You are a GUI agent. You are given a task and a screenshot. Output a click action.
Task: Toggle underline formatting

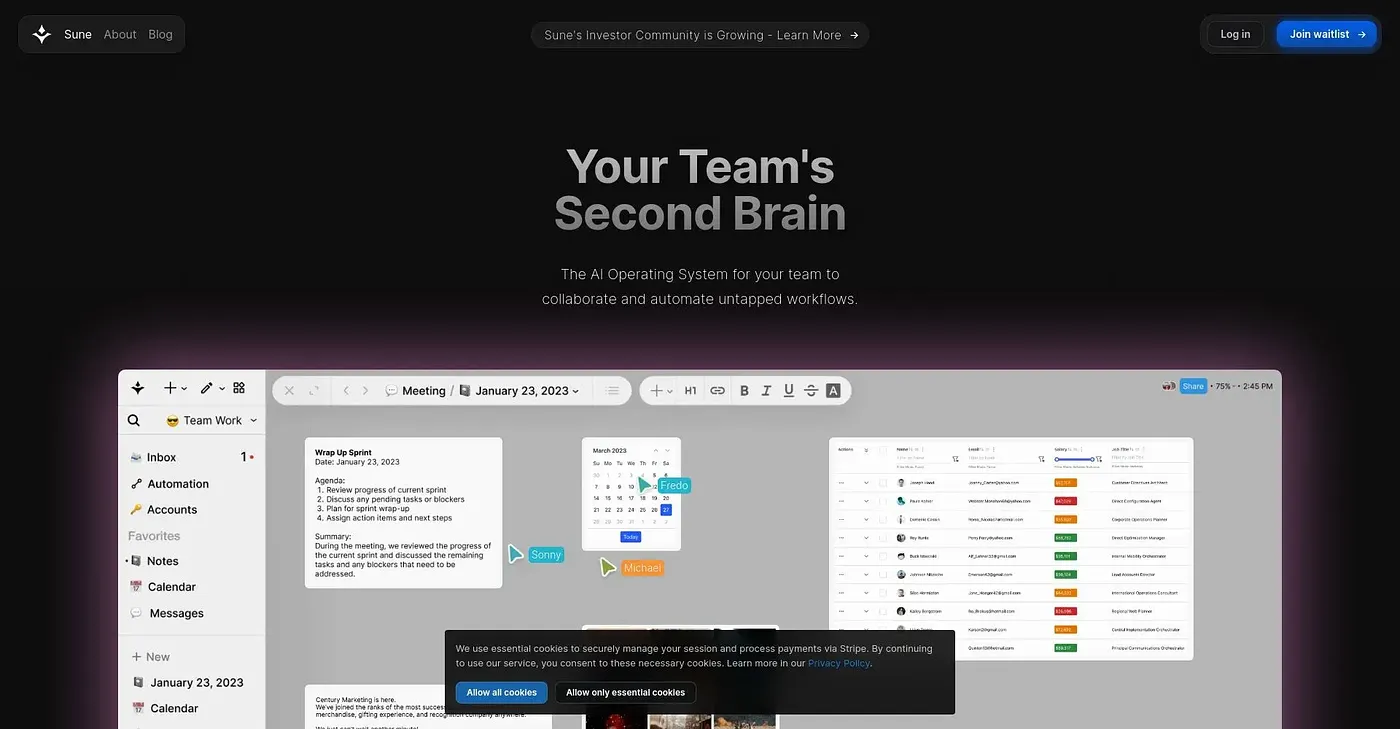(x=789, y=391)
